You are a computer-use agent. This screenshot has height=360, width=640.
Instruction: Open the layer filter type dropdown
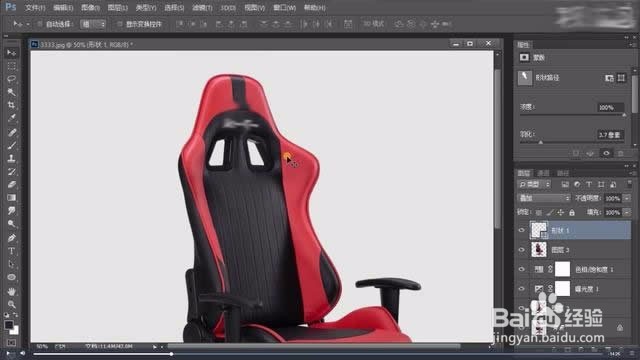point(534,184)
